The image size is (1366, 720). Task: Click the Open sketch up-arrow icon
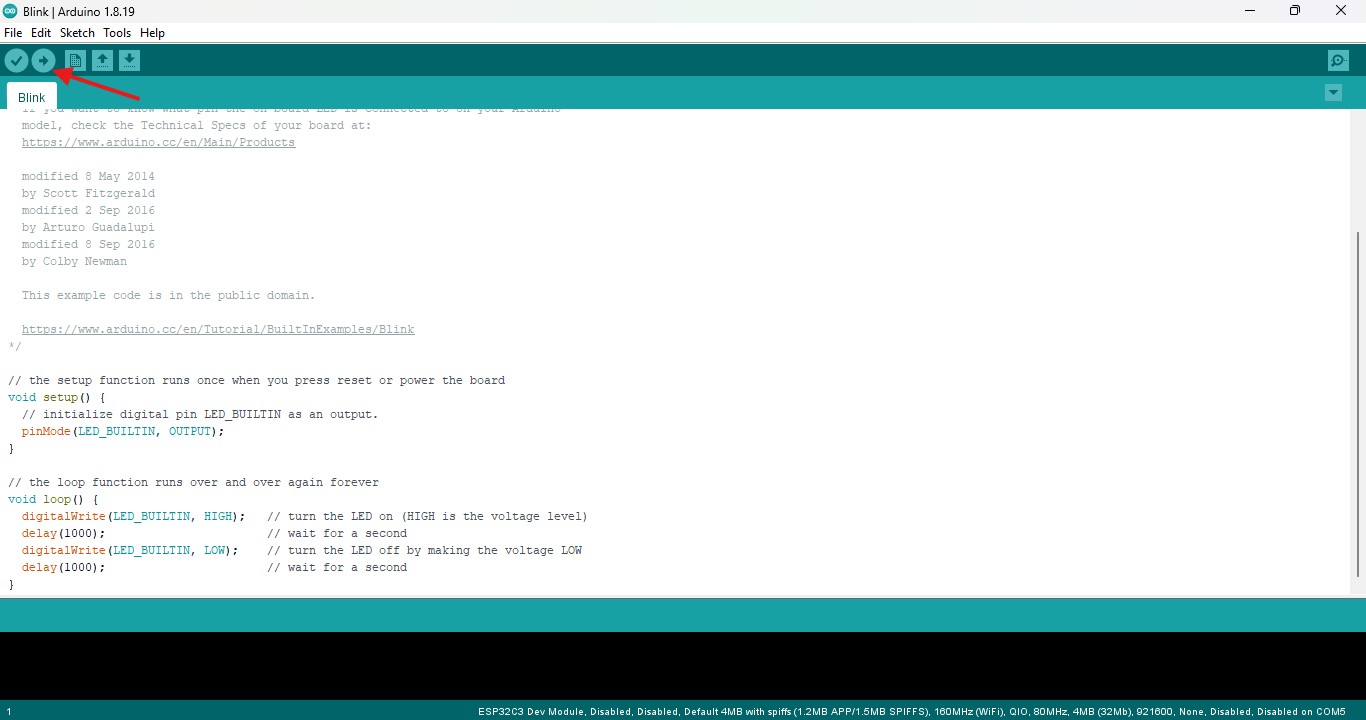[102, 61]
